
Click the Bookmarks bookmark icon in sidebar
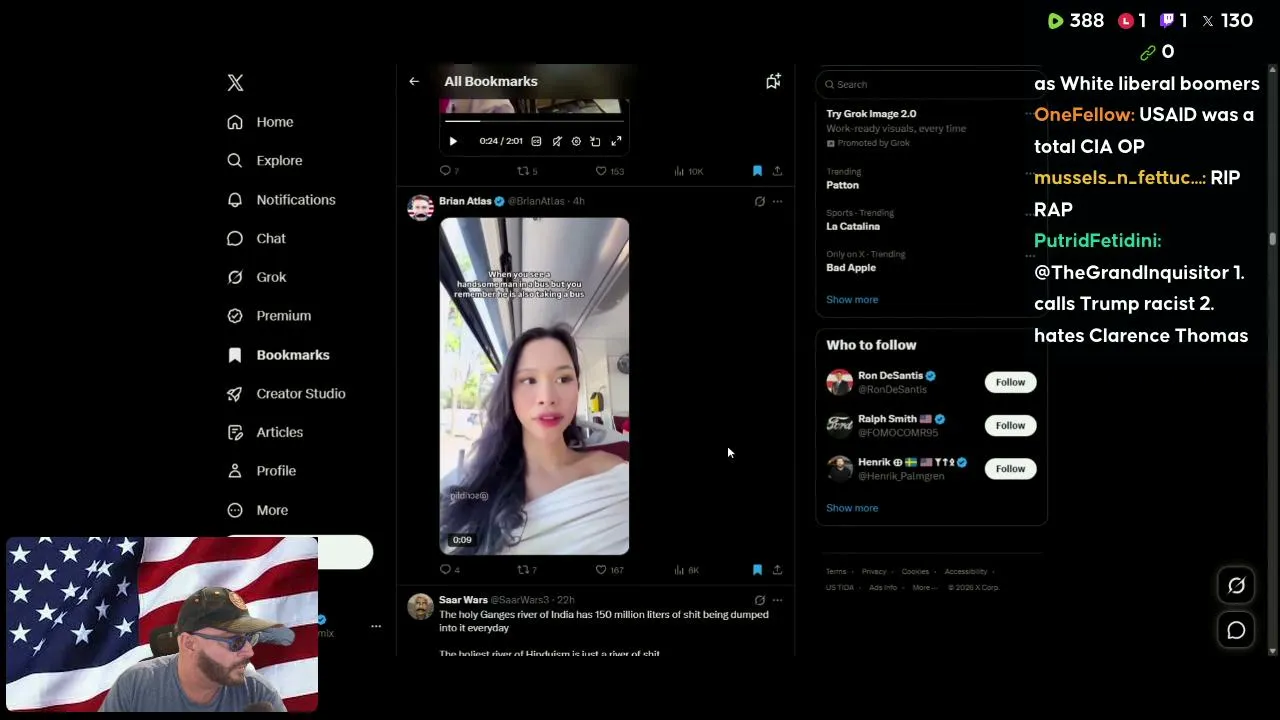pos(235,355)
